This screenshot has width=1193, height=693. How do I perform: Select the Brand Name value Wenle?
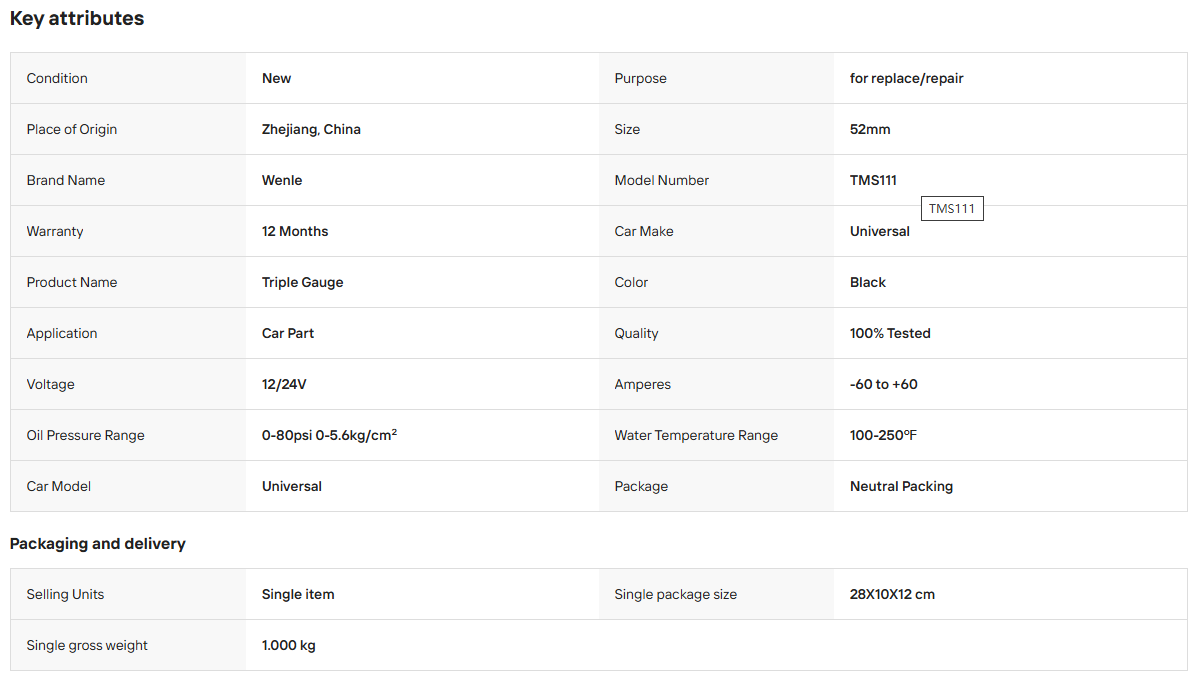click(x=282, y=180)
